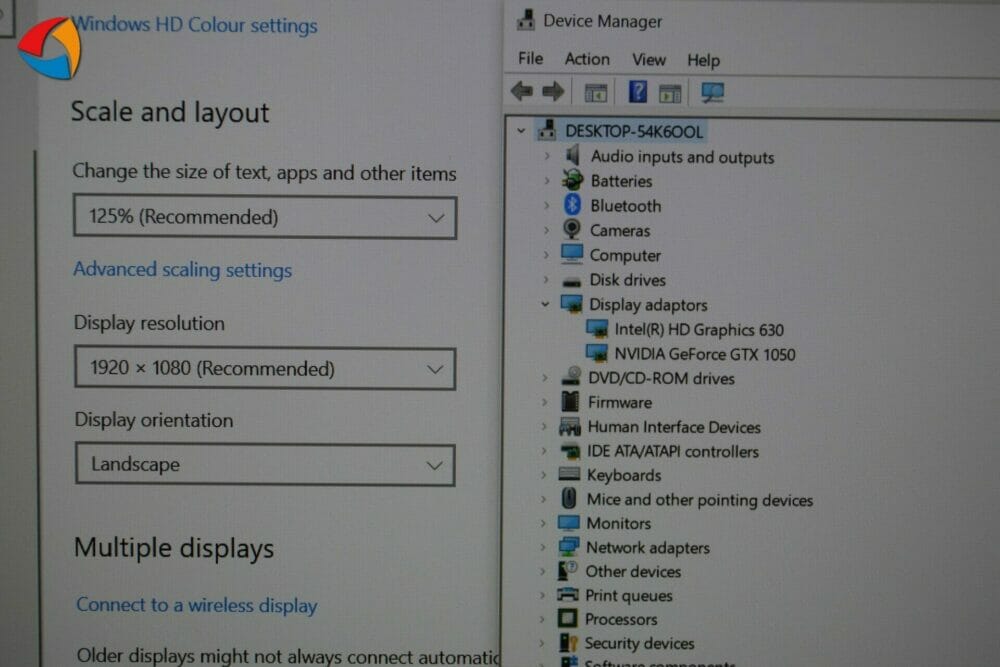Open the Help menu in Device Manager
Viewport: 1000px width, 667px height.
[x=703, y=61]
